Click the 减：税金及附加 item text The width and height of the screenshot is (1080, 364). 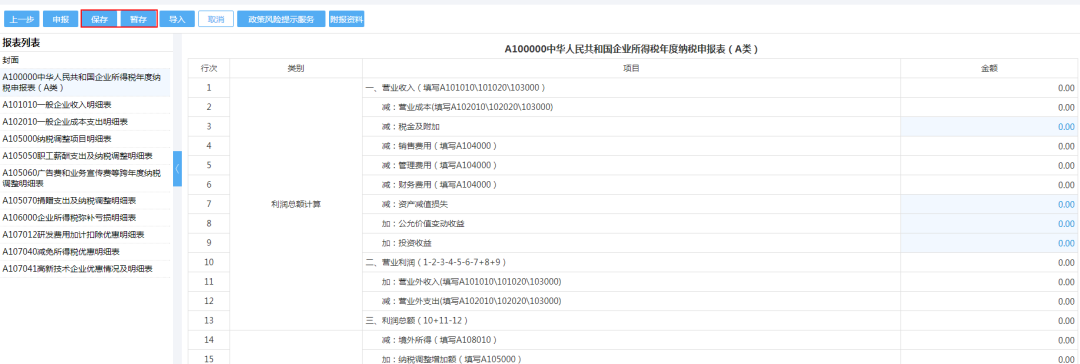tap(411, 127)
